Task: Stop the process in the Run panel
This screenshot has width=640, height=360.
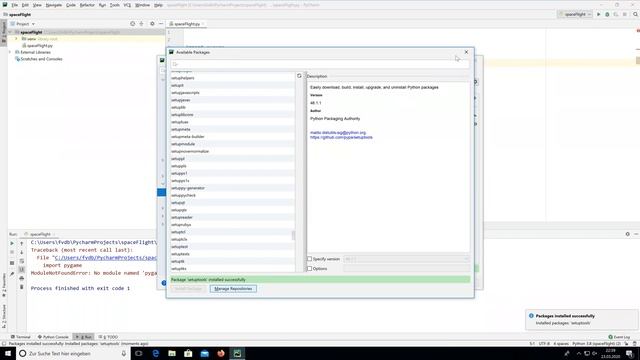Action: 12,253
